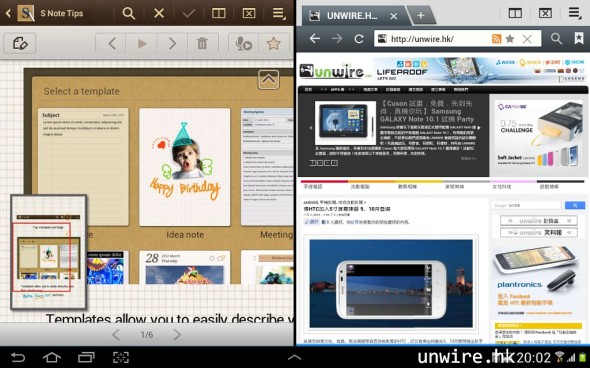Navigate back in browser
This screenshot has width=590, height=368.
(315, 38)
